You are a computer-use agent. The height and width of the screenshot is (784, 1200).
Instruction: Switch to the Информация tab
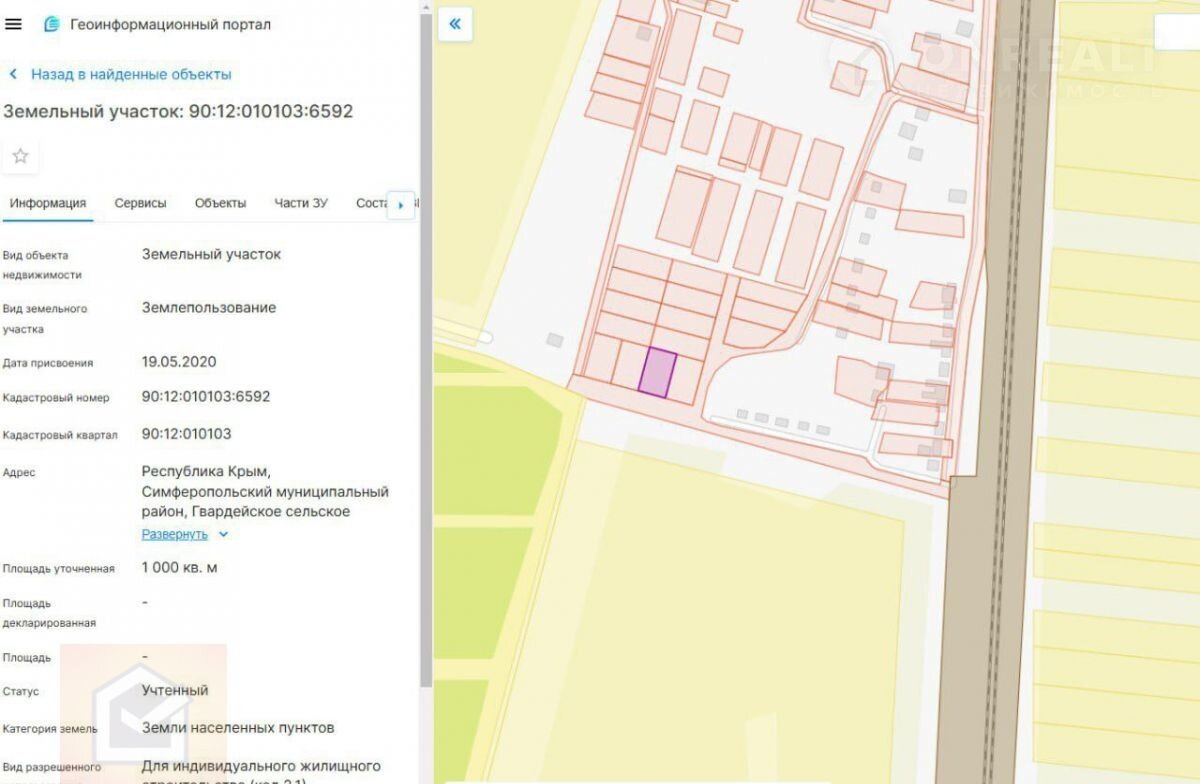tap(47, 203)
